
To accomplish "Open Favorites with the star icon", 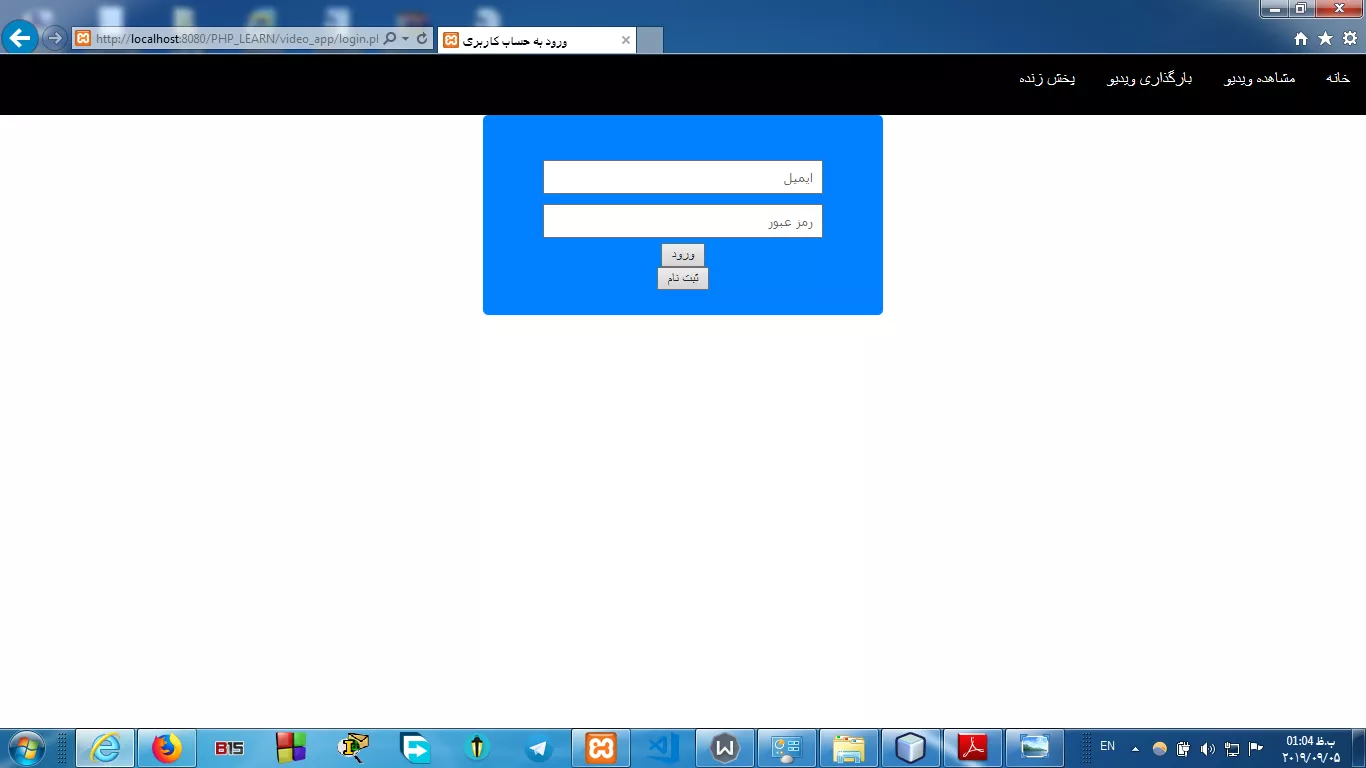I will click(1325, 39).
